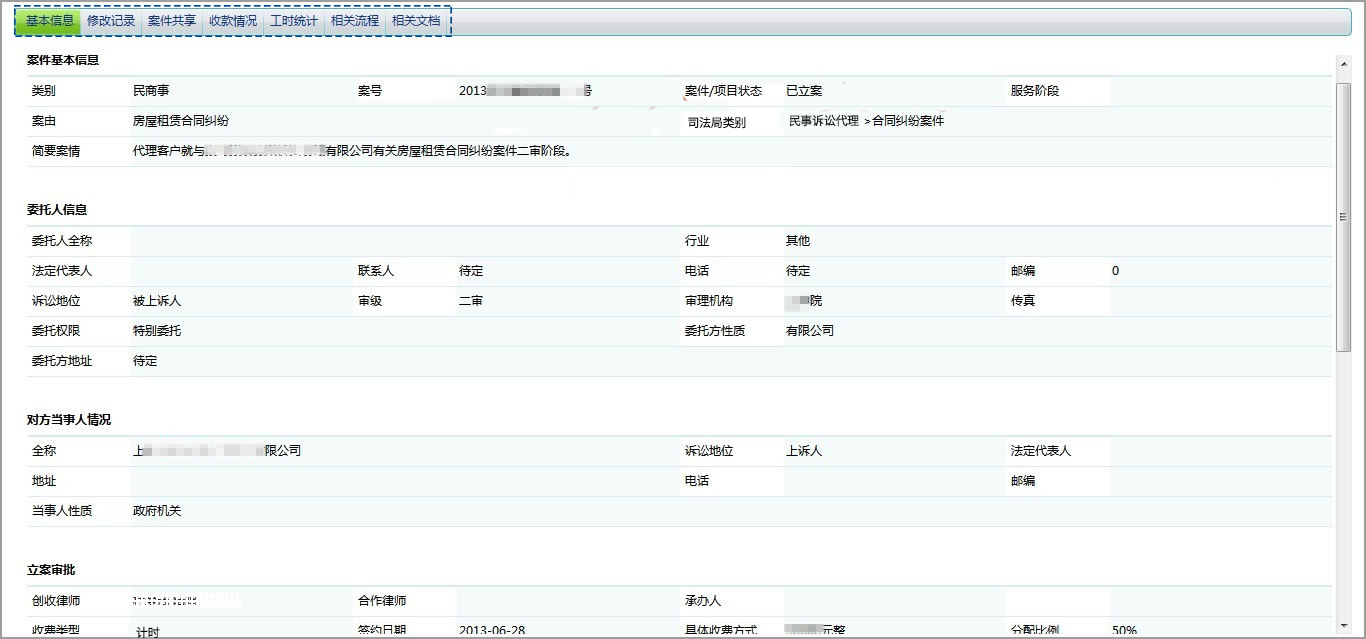The width and height of the screenshot is (1366, 639).
Task: View the 收款情况 tab
Action: [233, 21]
